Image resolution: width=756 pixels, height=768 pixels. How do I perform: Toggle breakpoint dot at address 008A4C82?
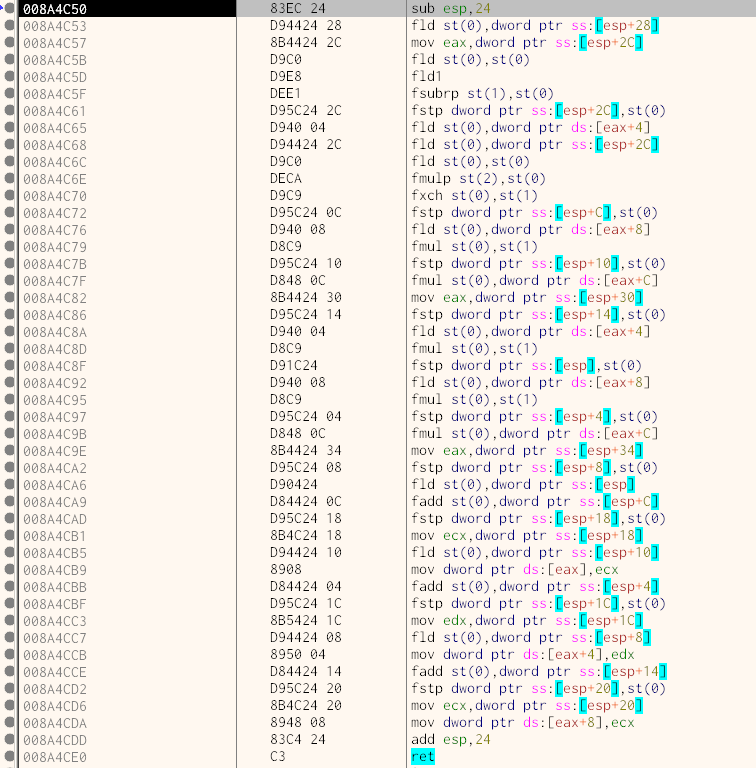pyautogui.click(x=9, y=297)
